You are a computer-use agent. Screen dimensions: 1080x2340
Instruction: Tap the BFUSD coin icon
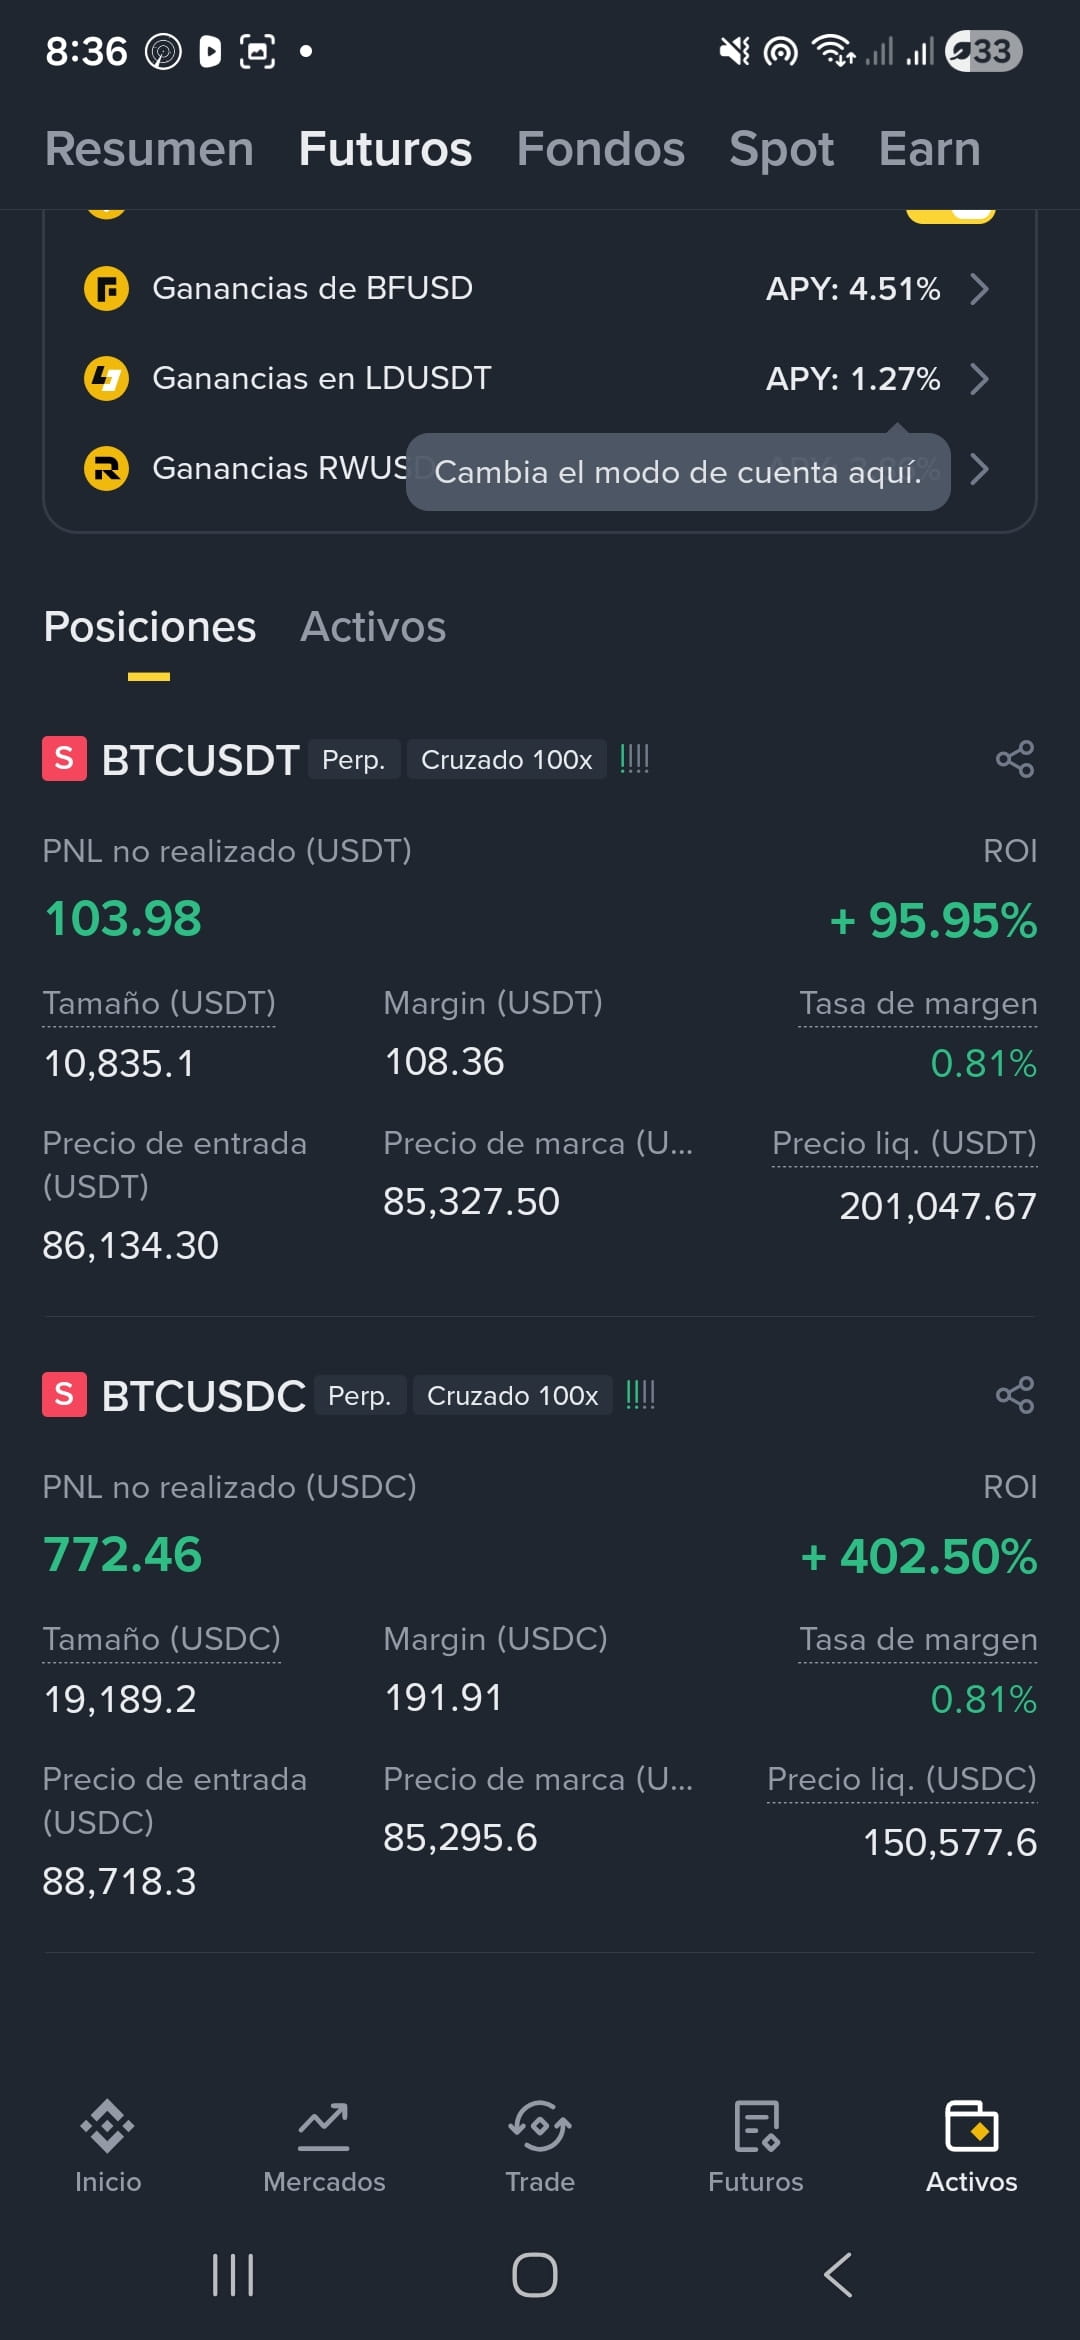click(x=106, y=289)
